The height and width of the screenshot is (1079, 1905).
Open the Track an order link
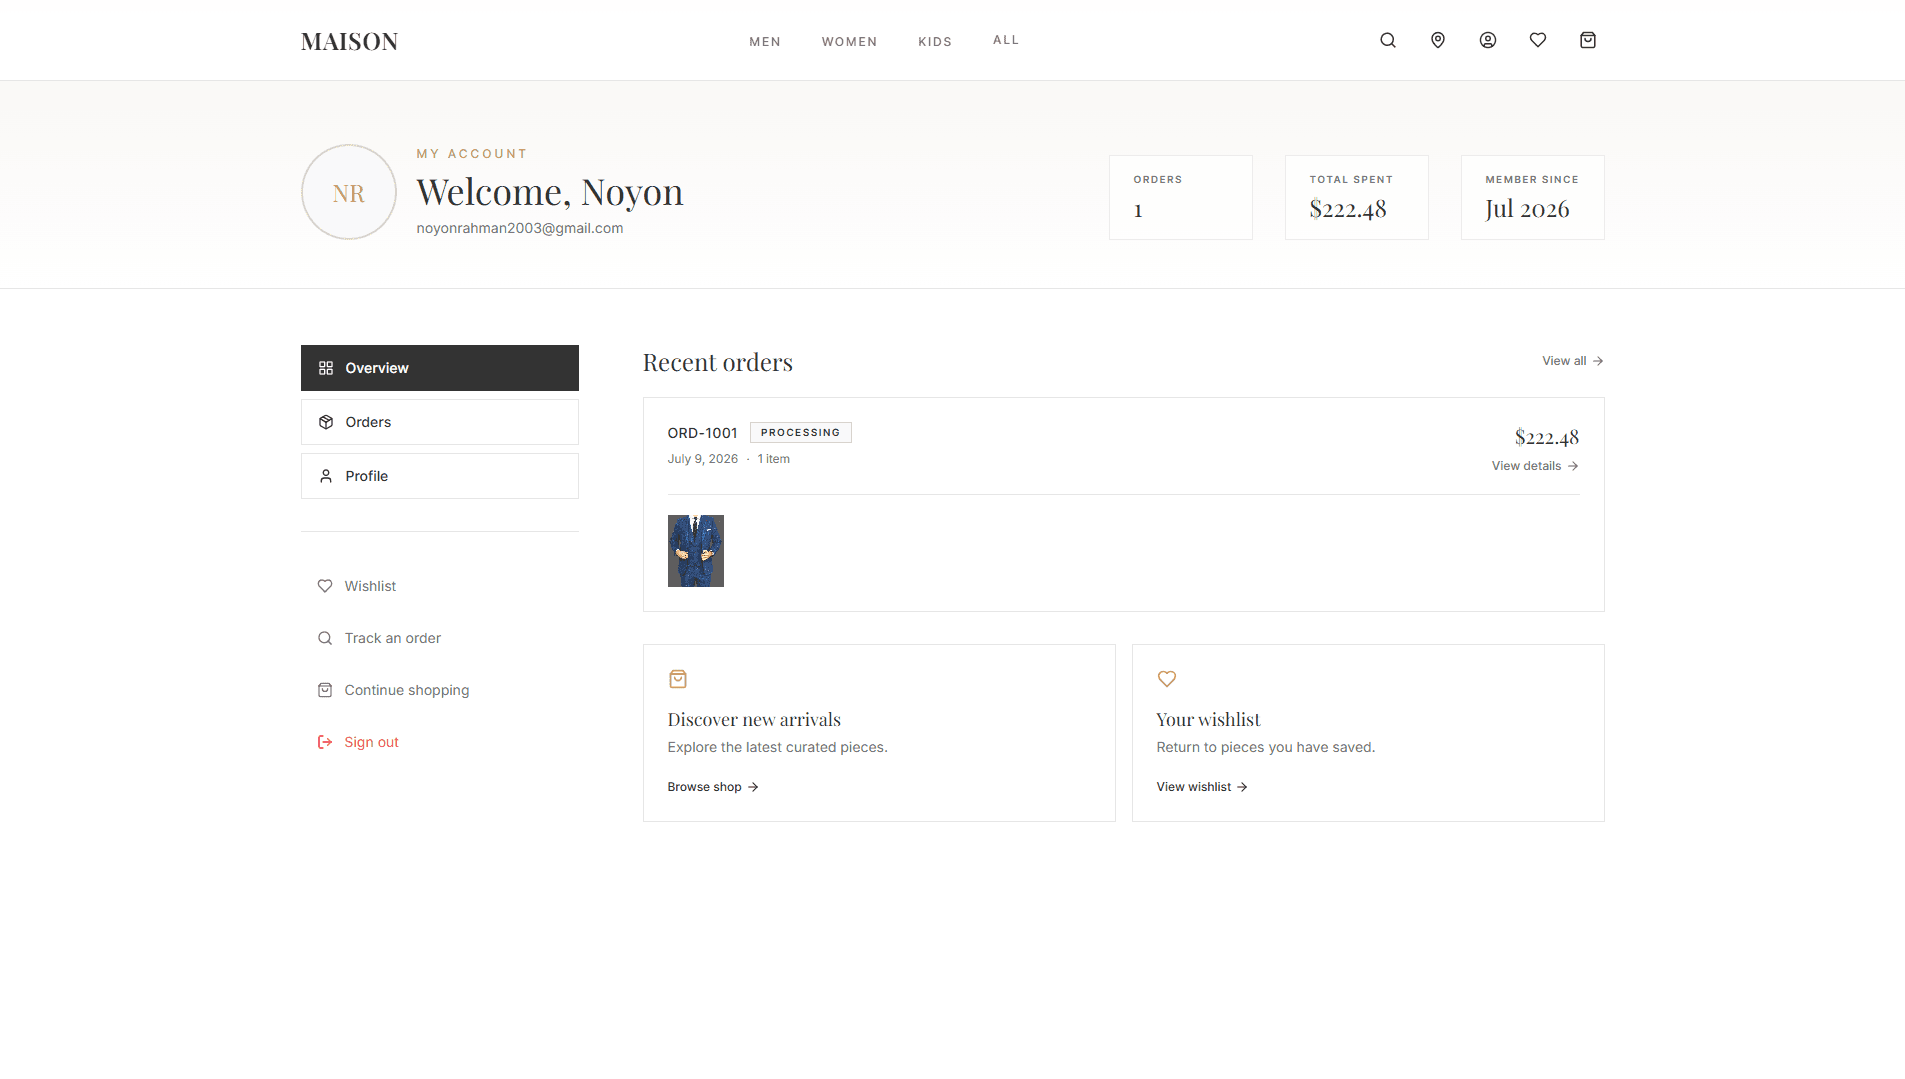tap(379, 638)
